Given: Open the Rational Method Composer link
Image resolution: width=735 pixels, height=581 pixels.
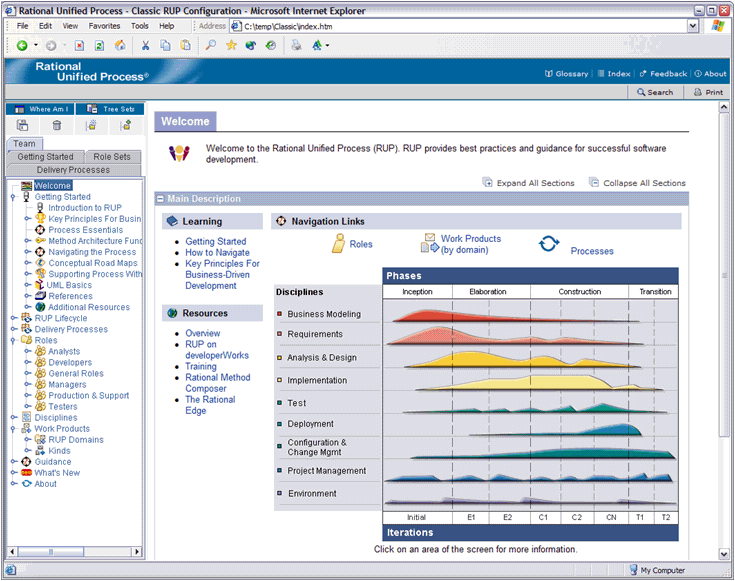Looking at the screenshot, I should tap(218, 383).
